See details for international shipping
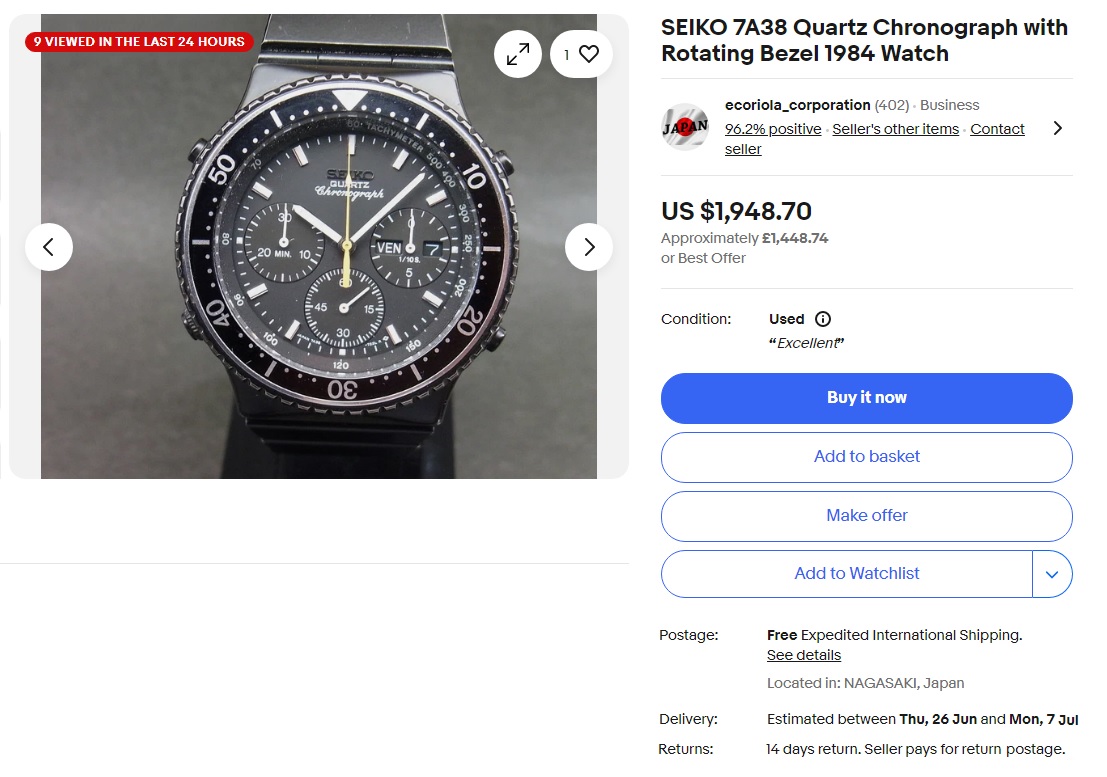The image size is (1107, 777). (803, 654)
